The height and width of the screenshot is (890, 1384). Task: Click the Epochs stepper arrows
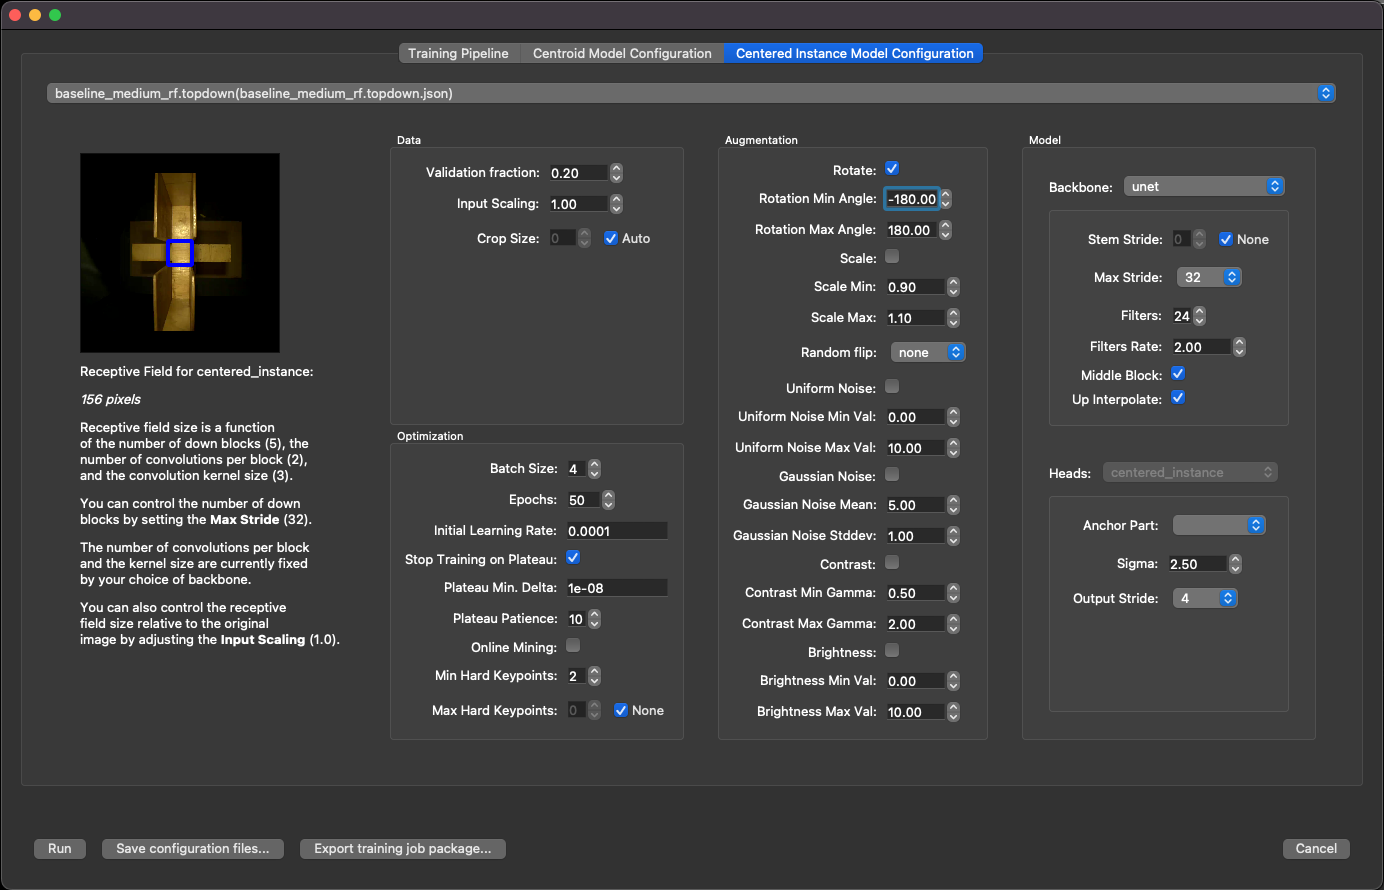[x=608, y=500]
